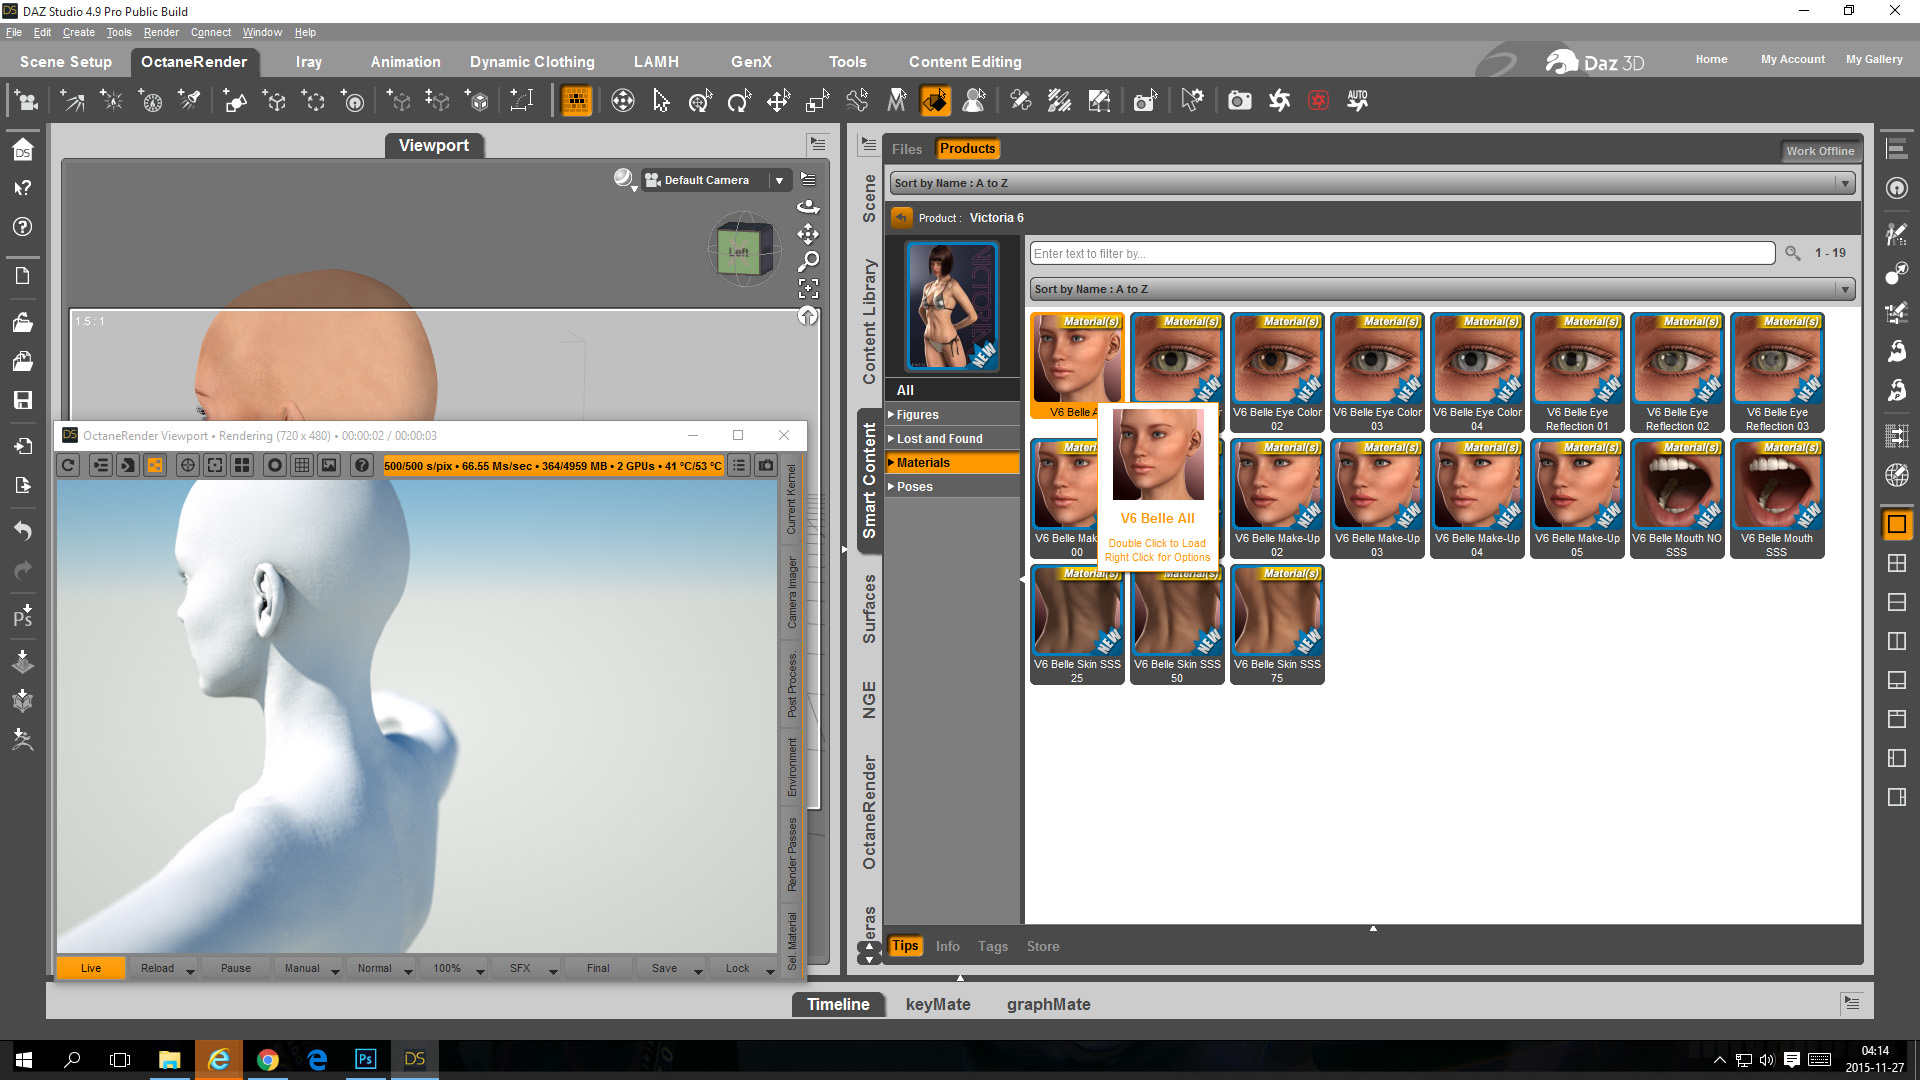The image size is (1920, 1080).
Task: Click the help question icon in OctaneRender Viewport
Action: (362, 465)
